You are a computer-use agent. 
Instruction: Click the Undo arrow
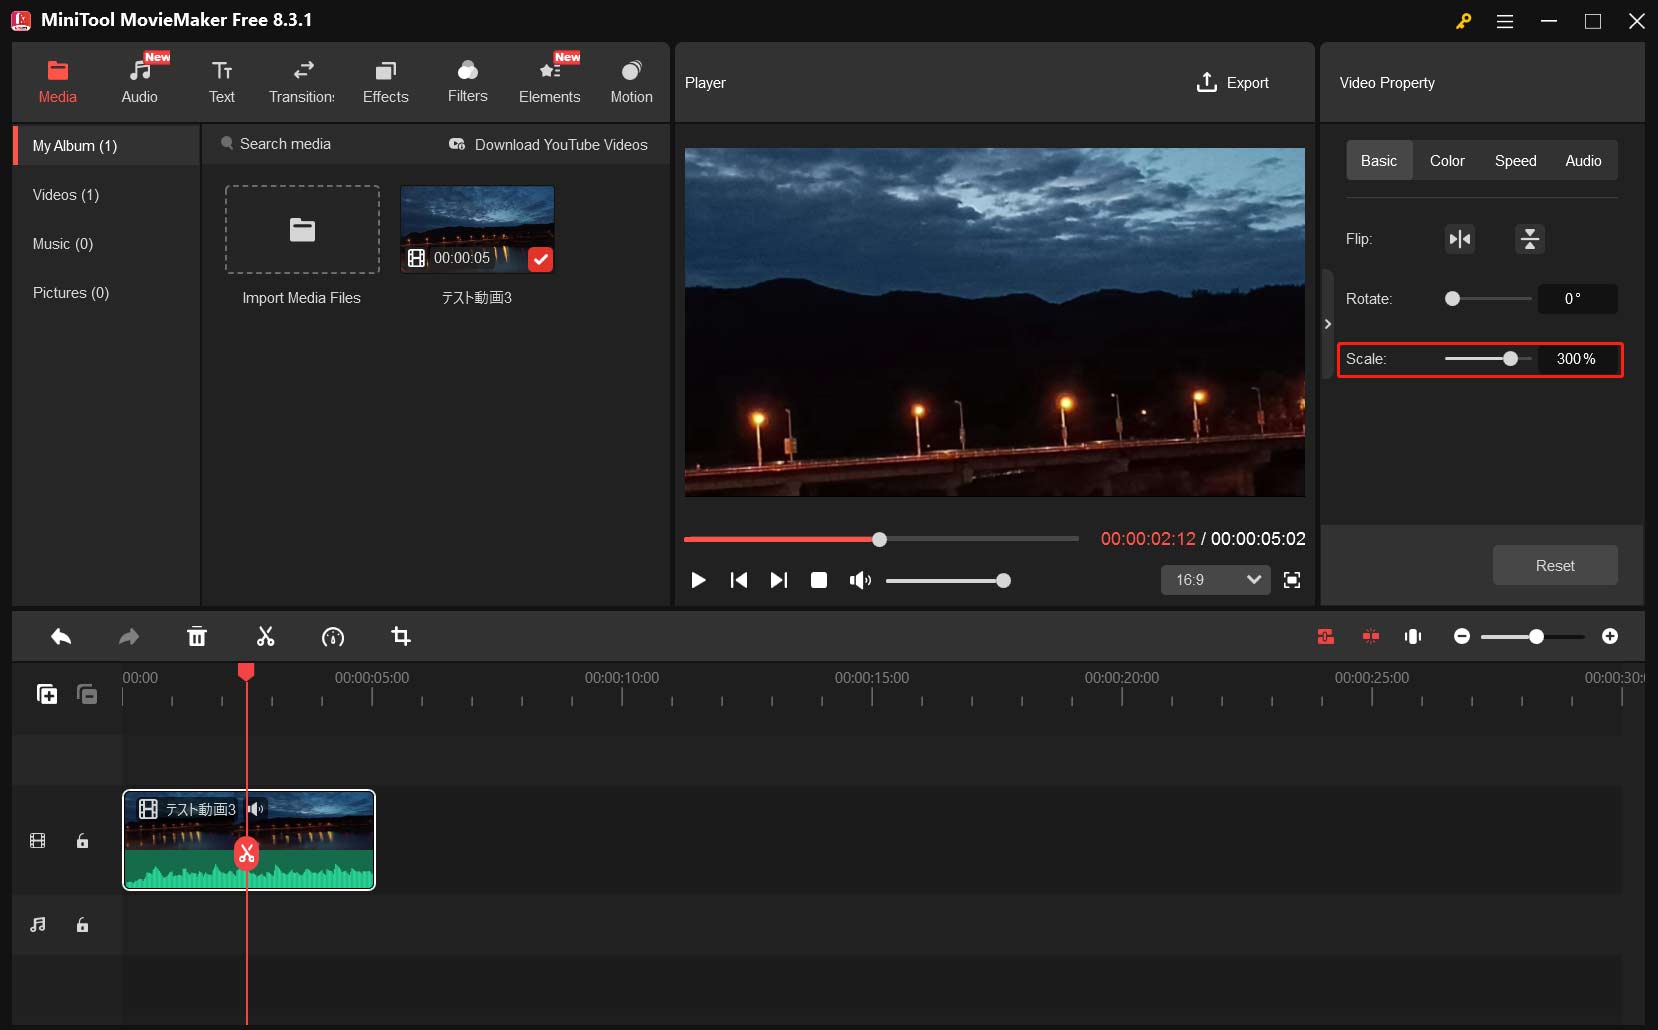61,637
